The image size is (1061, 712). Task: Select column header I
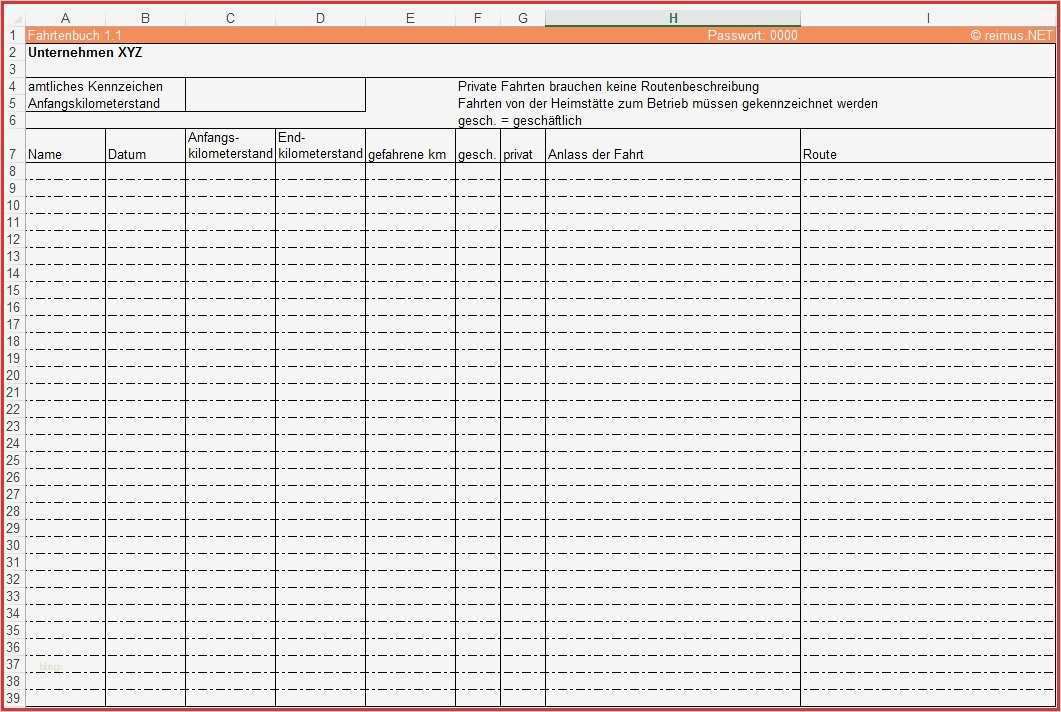point(928,18)
